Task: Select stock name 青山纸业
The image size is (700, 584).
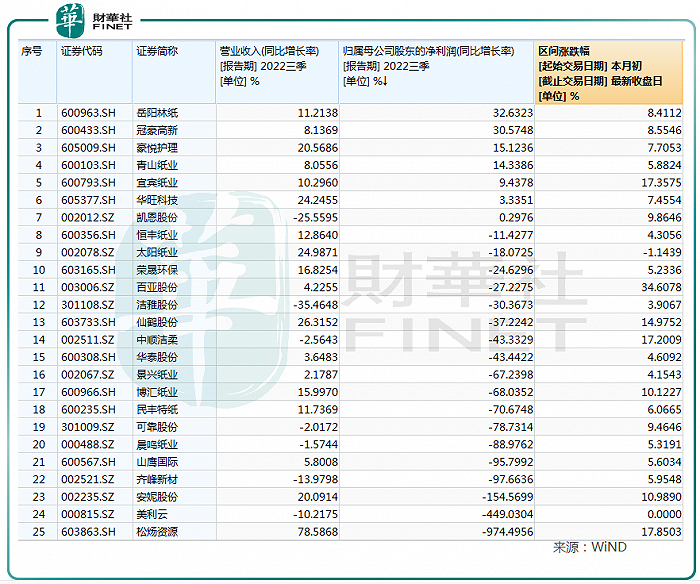Action: pos(157,165)
